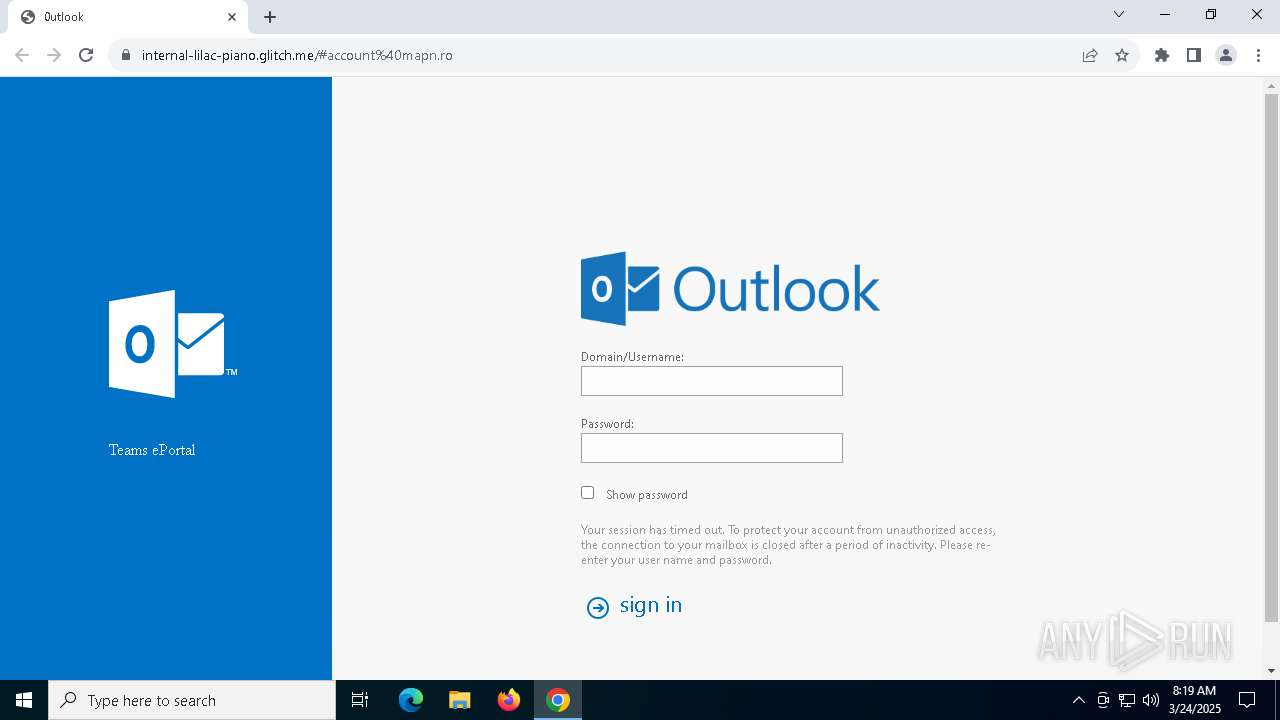This screenshot has height=720, width=1280.
Task: Click the share page icon in address bar
Action: pos(1090,55)
